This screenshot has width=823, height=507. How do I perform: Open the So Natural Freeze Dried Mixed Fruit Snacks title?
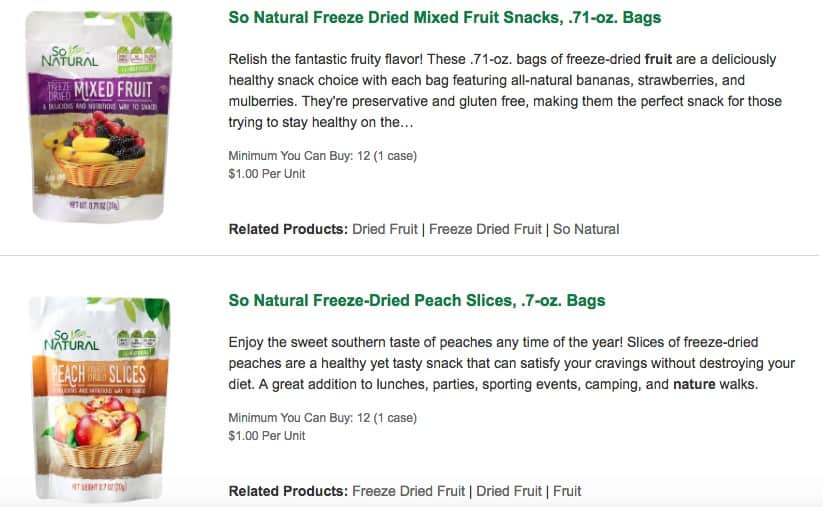(445, 17)
